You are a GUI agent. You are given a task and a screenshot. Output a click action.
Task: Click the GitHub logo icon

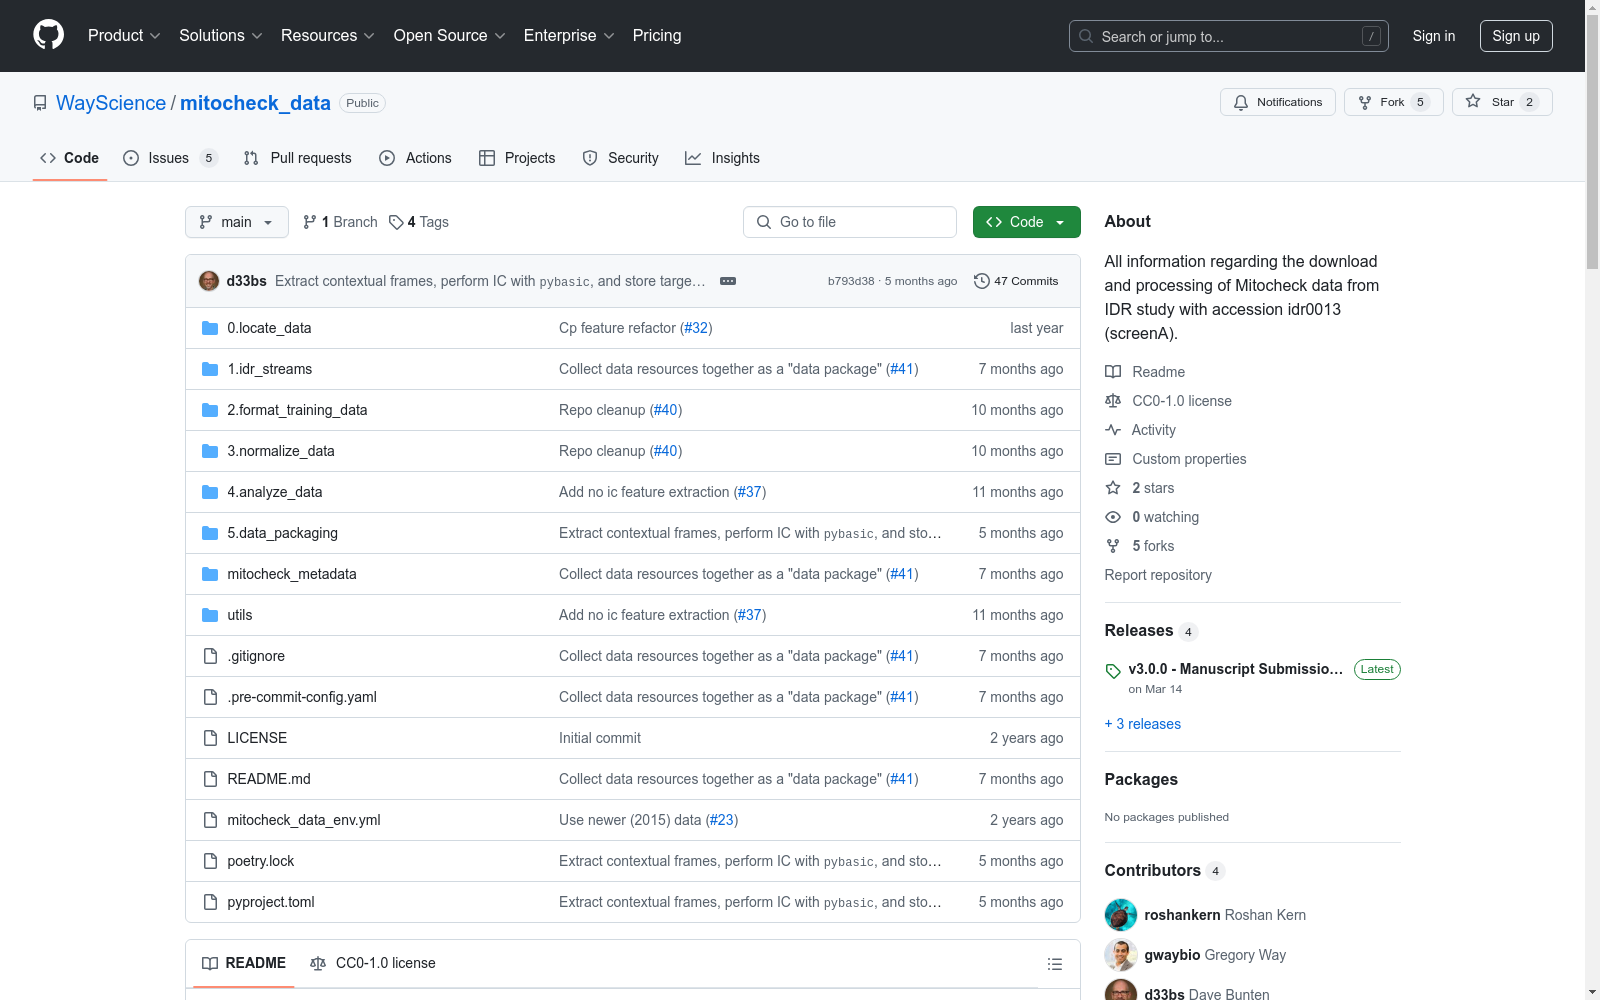tap(48, 35)
